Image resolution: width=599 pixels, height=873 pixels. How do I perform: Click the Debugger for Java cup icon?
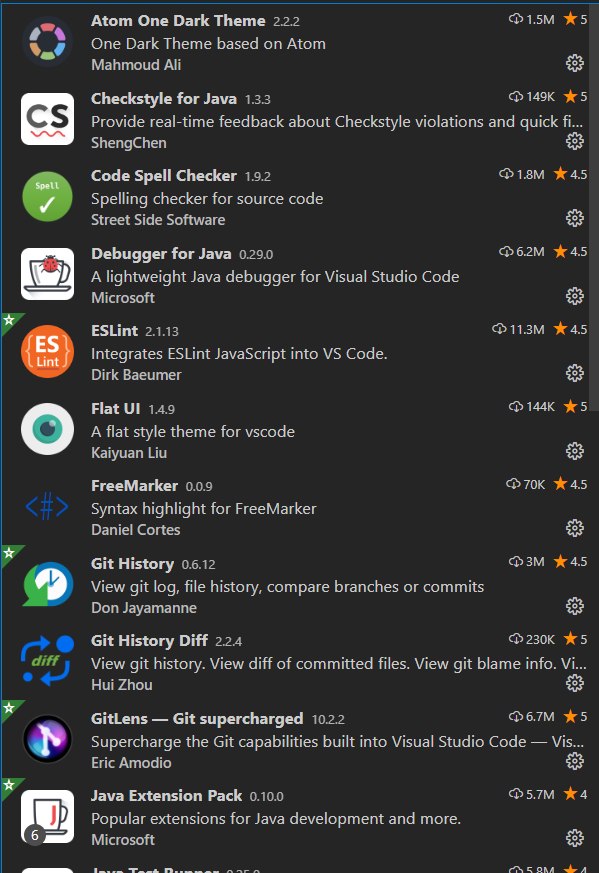tap(47, 274)
